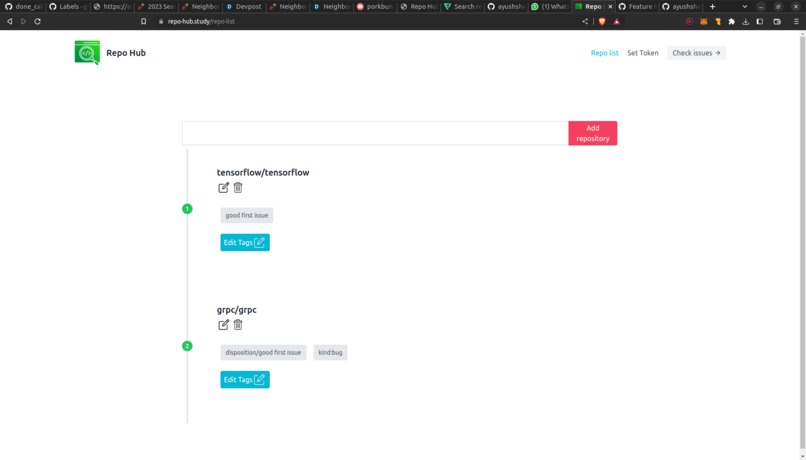Share the current page URL
The height and width of the screenshot is (460, 806).
point(585,22)
